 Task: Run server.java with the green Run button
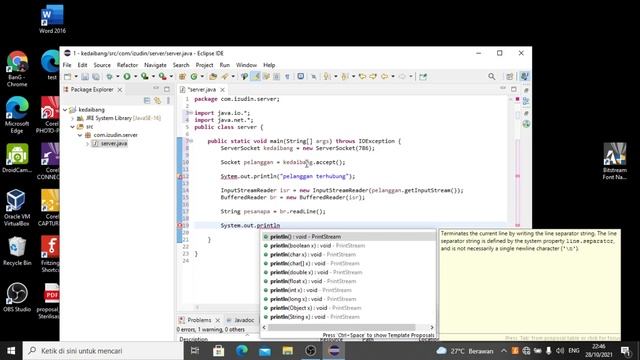point(127,76)
